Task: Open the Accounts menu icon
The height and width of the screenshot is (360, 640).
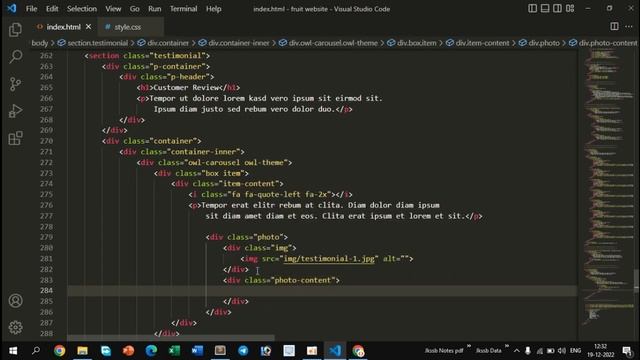Action: click(x=15, y=301)
